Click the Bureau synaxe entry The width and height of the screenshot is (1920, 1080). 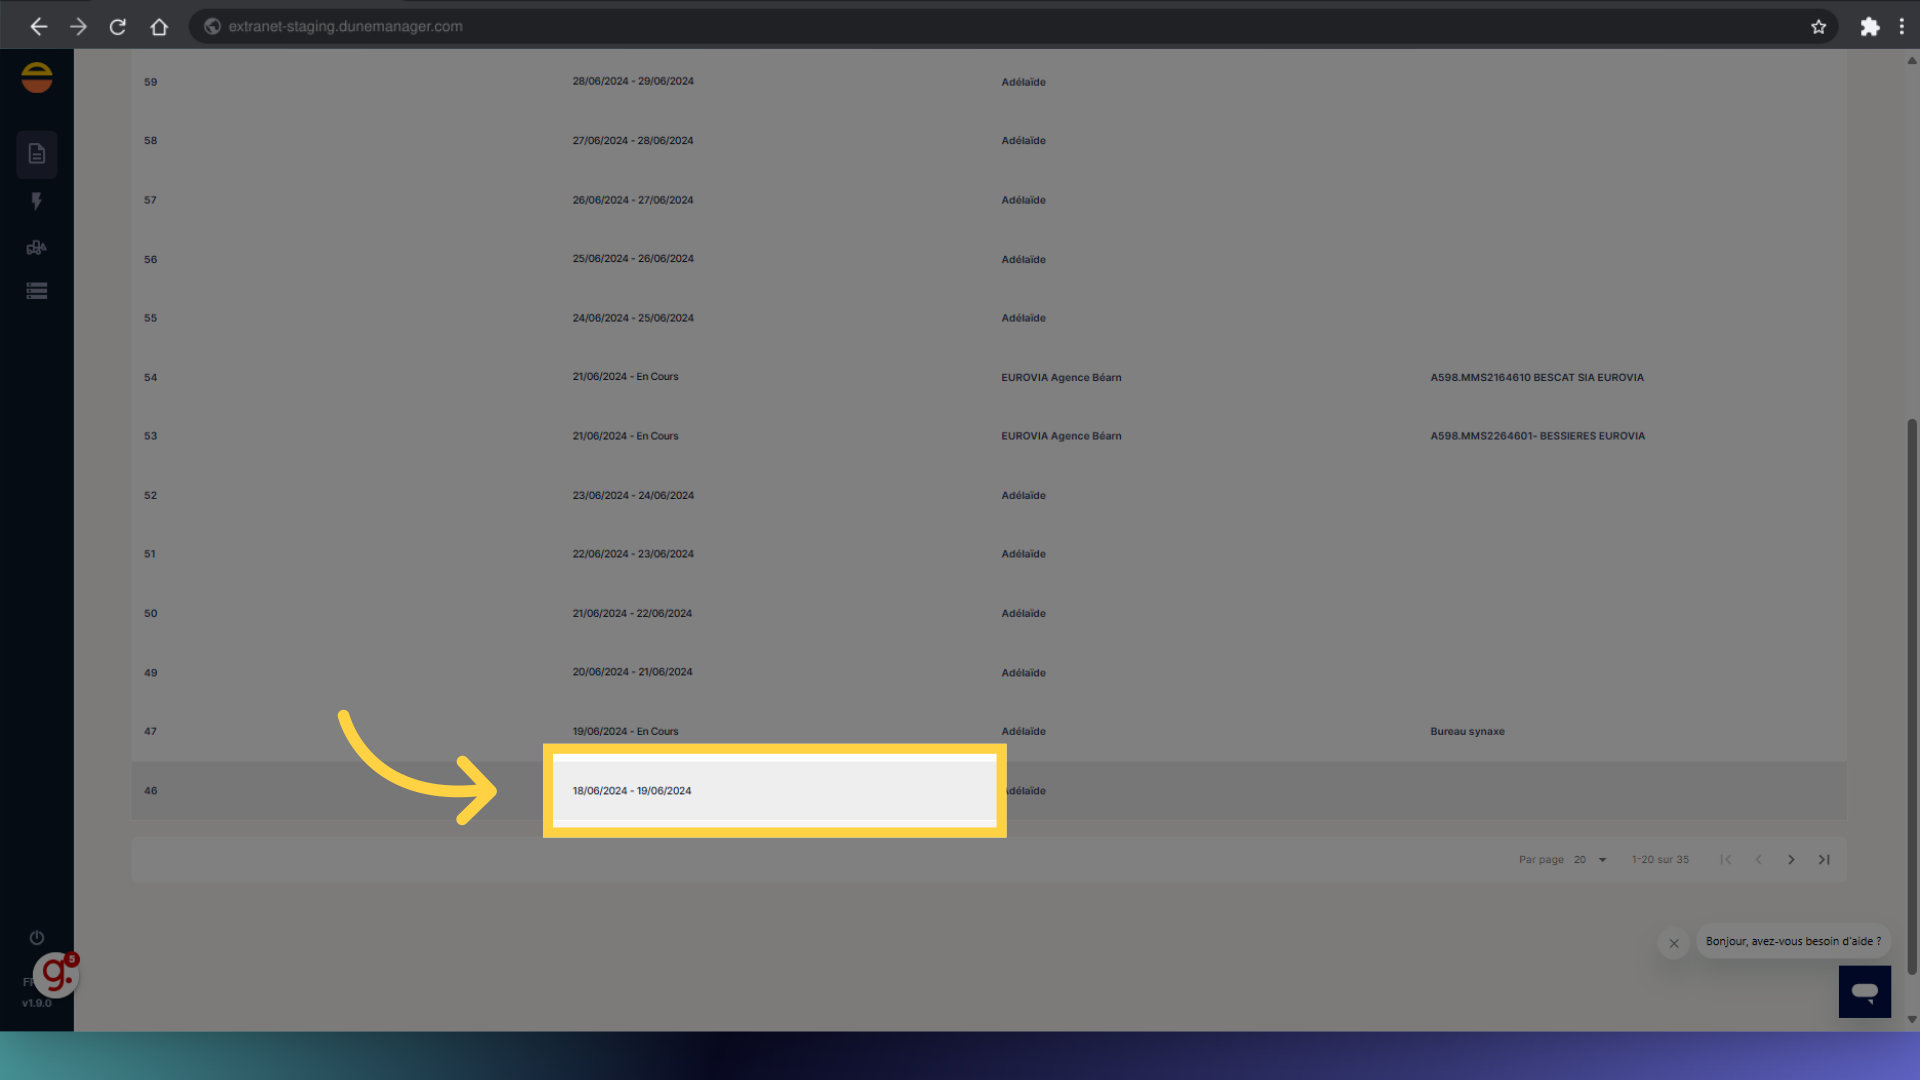tap(1467, 732)
